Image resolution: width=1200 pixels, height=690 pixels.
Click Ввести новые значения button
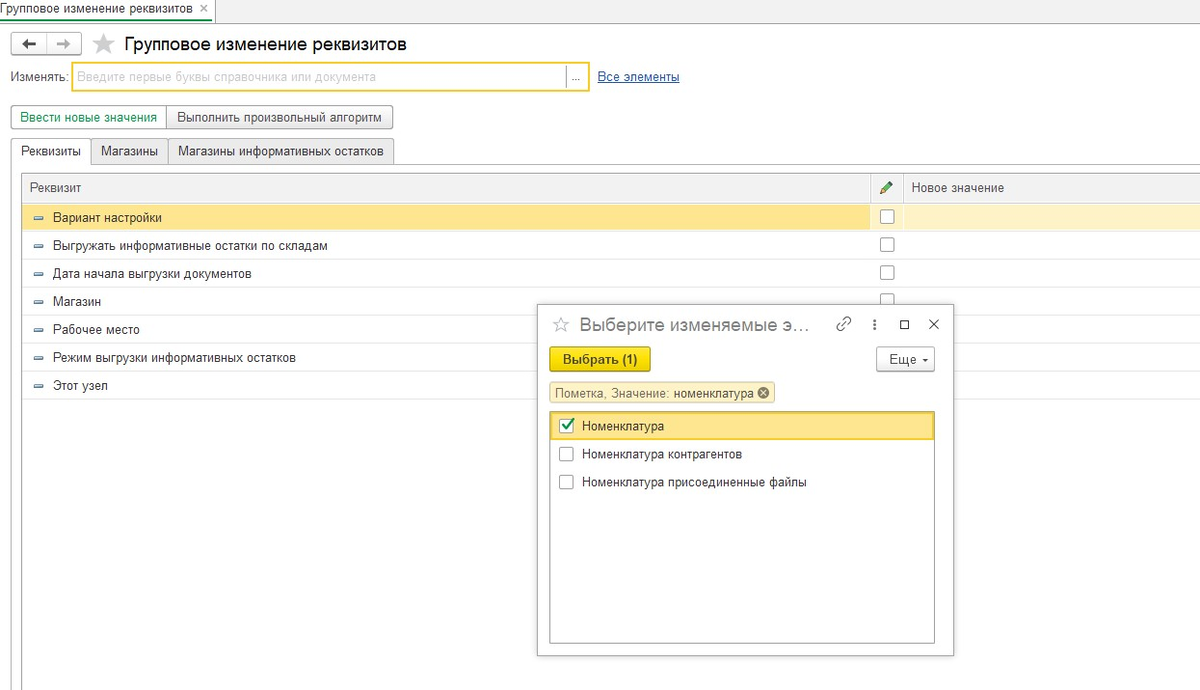point(88,117)
